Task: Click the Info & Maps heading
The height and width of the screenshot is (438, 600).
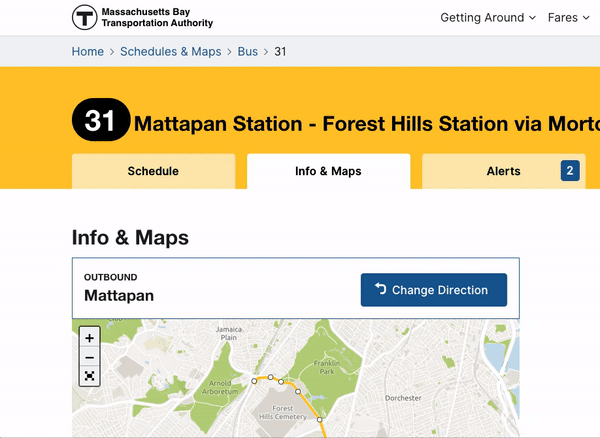Action: (x=130, y=237)
